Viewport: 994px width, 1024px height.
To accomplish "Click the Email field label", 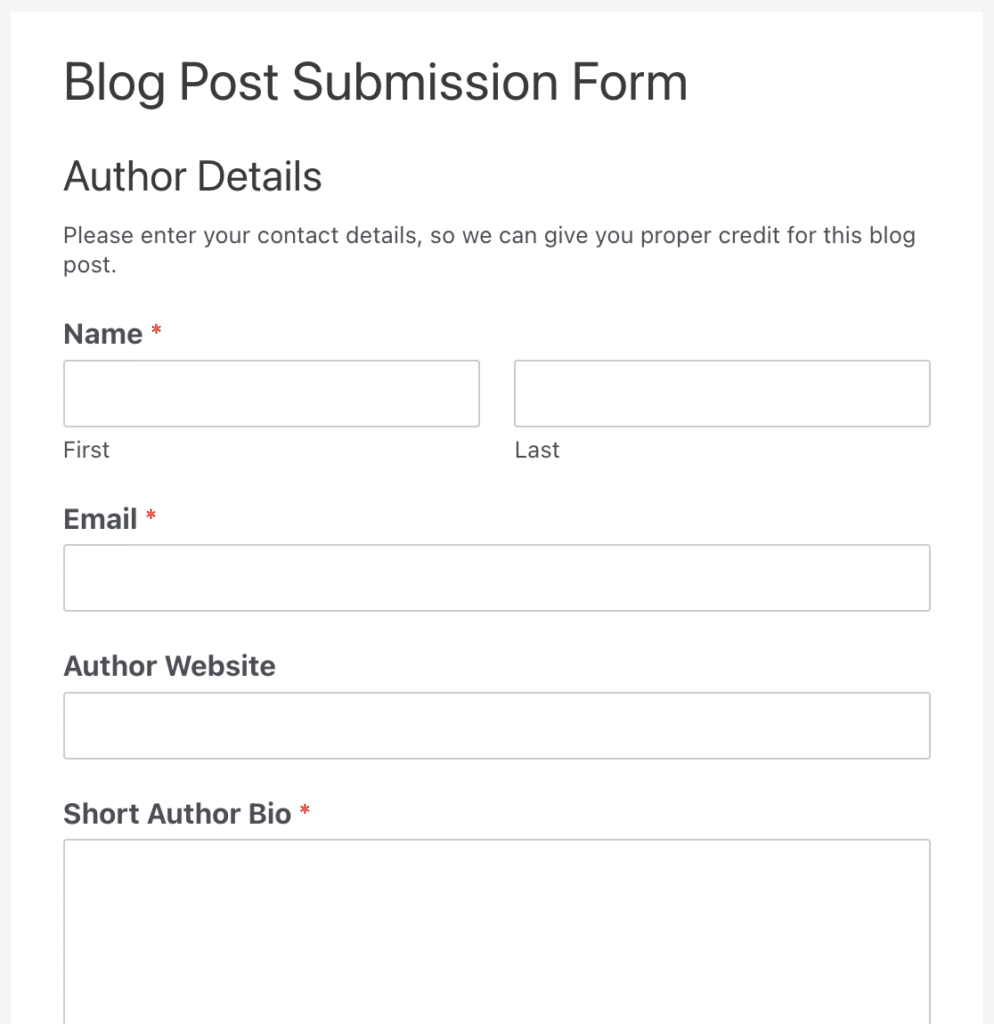I will (100, 519).
